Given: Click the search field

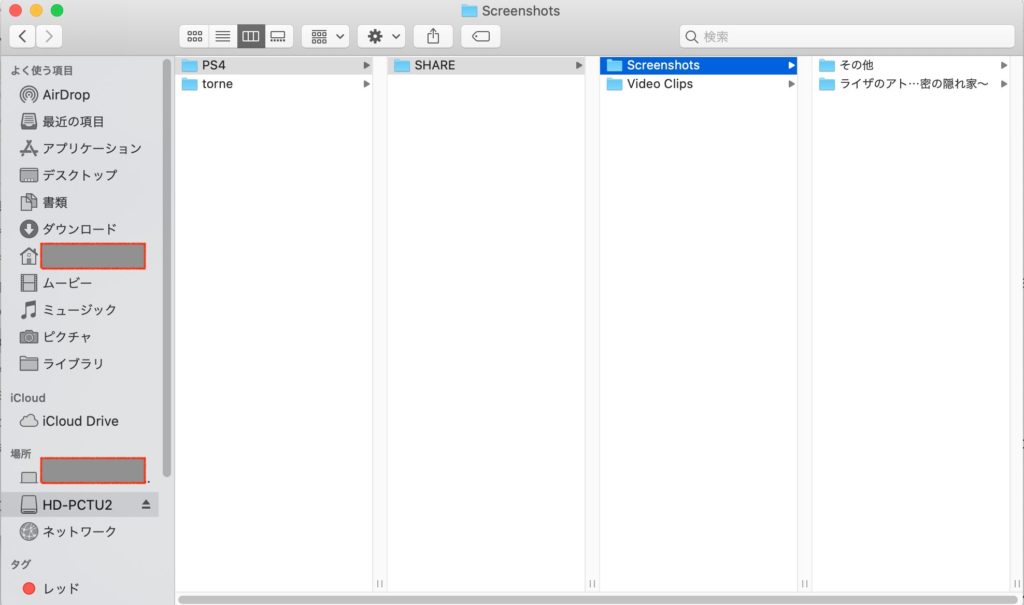Looking at the screenshot, I should pyautogui.click(x=847, y=37).
